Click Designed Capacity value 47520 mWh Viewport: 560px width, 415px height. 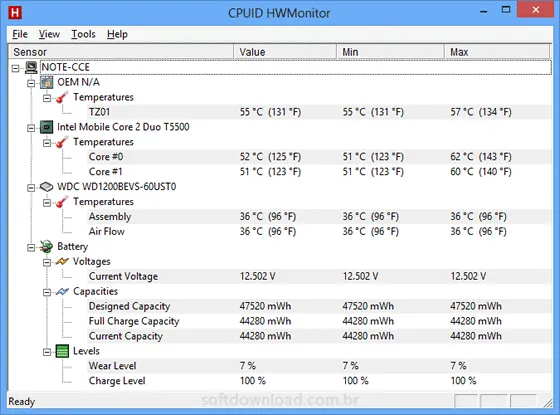[265, 306]
